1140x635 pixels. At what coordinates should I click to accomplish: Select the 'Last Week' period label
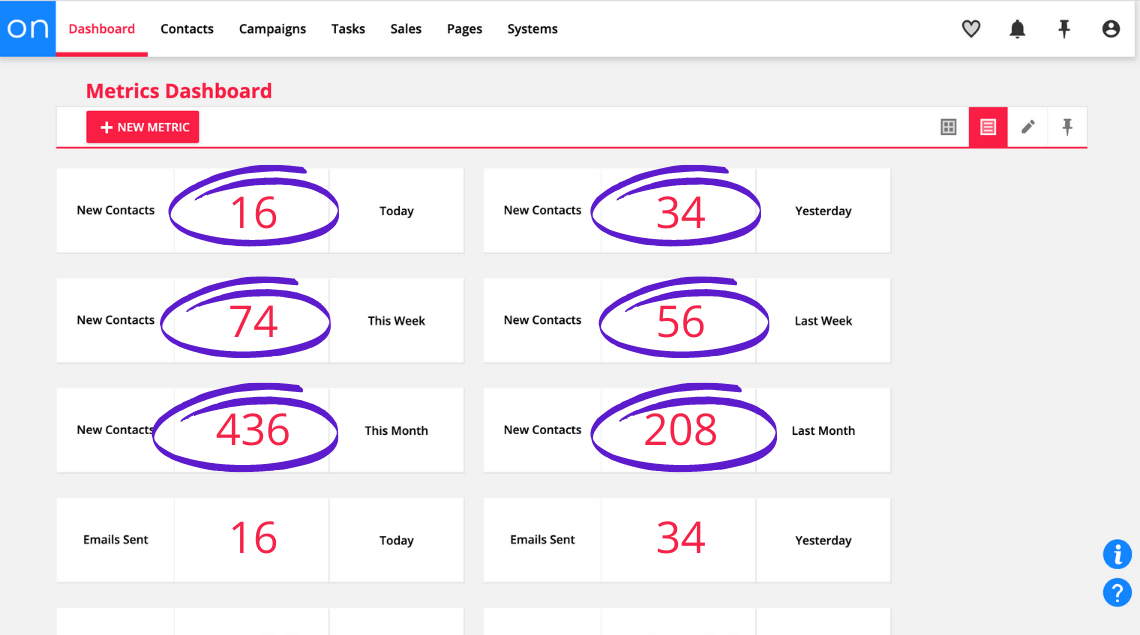pyautogui.click(x=823, y=321)
